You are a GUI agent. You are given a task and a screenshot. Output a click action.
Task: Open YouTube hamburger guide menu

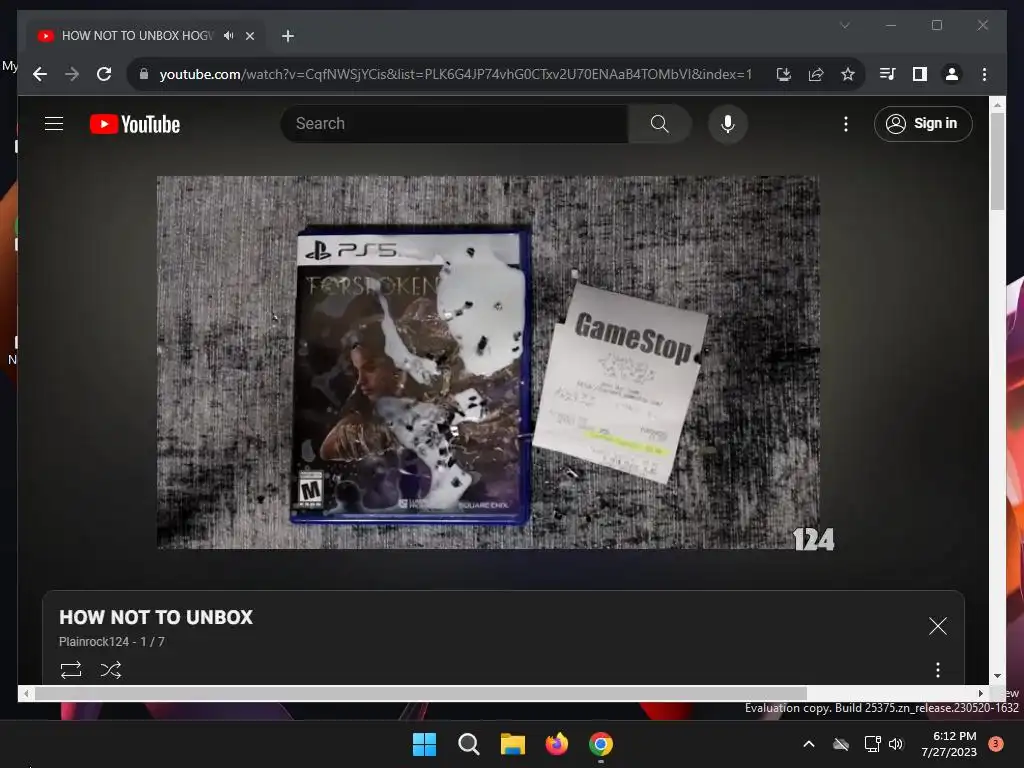[x=54, y=123]
